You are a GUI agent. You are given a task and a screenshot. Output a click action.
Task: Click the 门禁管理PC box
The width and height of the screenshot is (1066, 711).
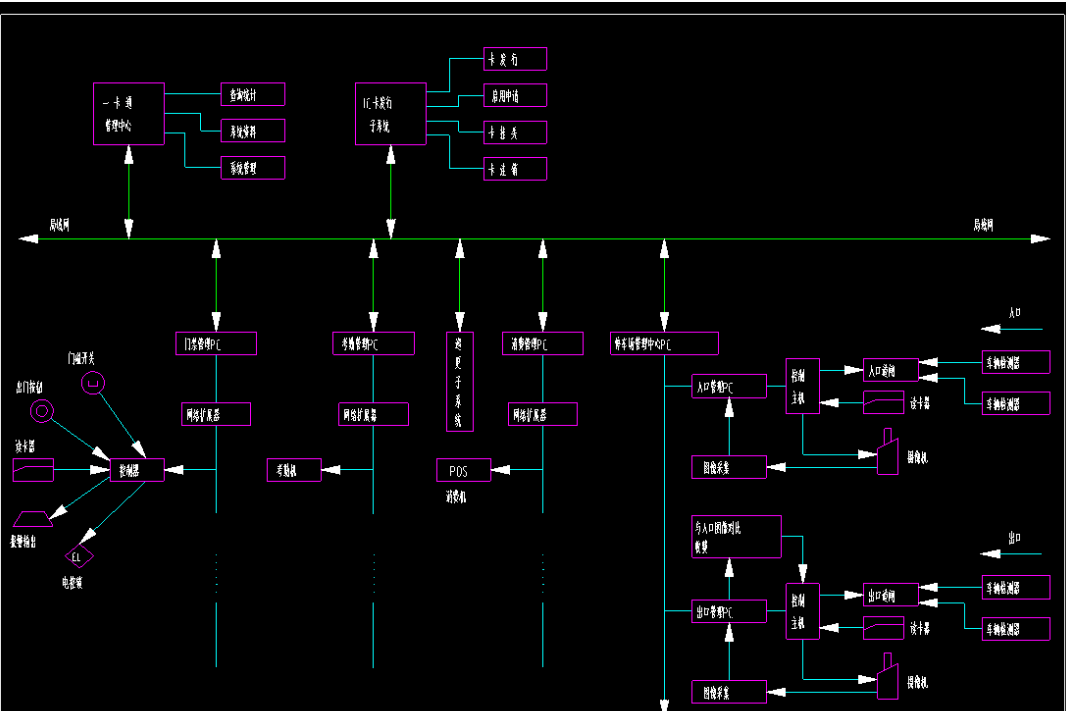(215, 344)
